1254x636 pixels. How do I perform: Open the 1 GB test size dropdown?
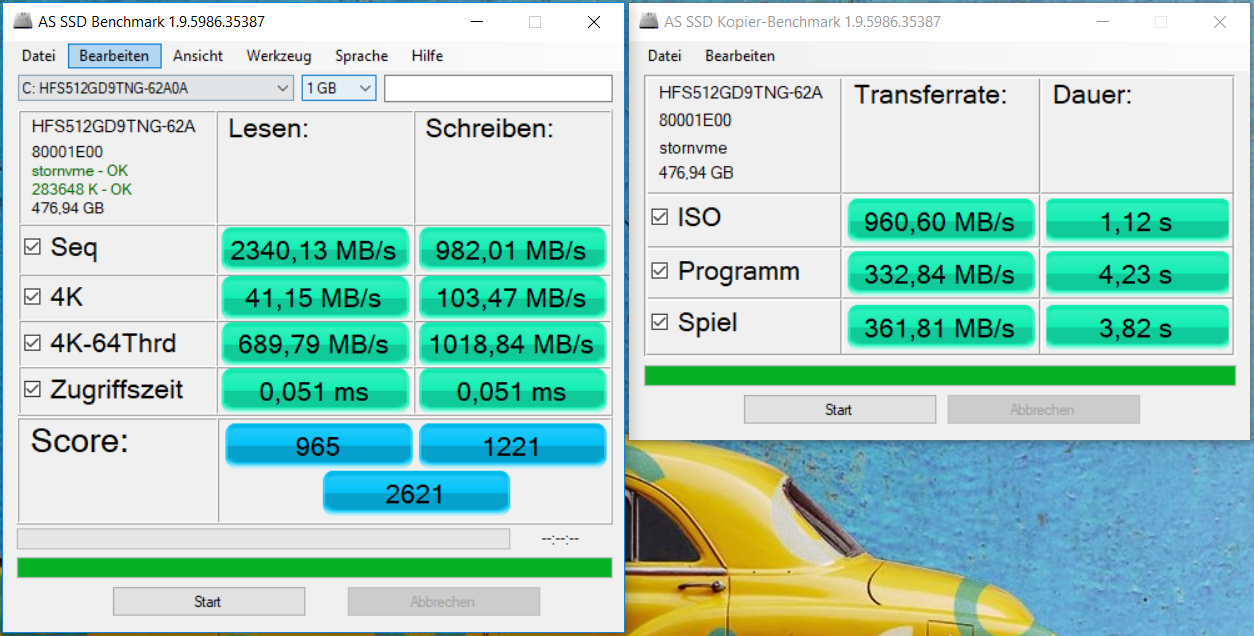(339, 88)
